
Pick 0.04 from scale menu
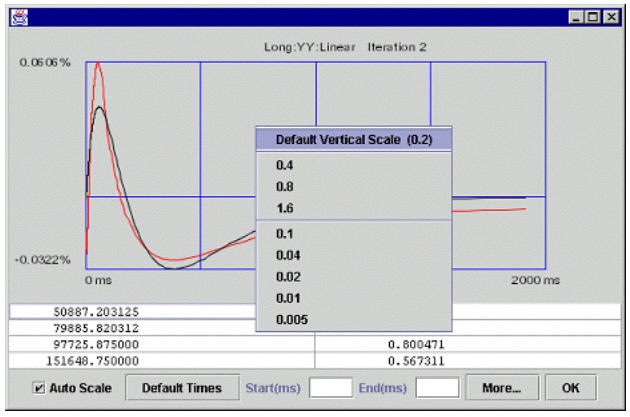[x=286, y=255]
